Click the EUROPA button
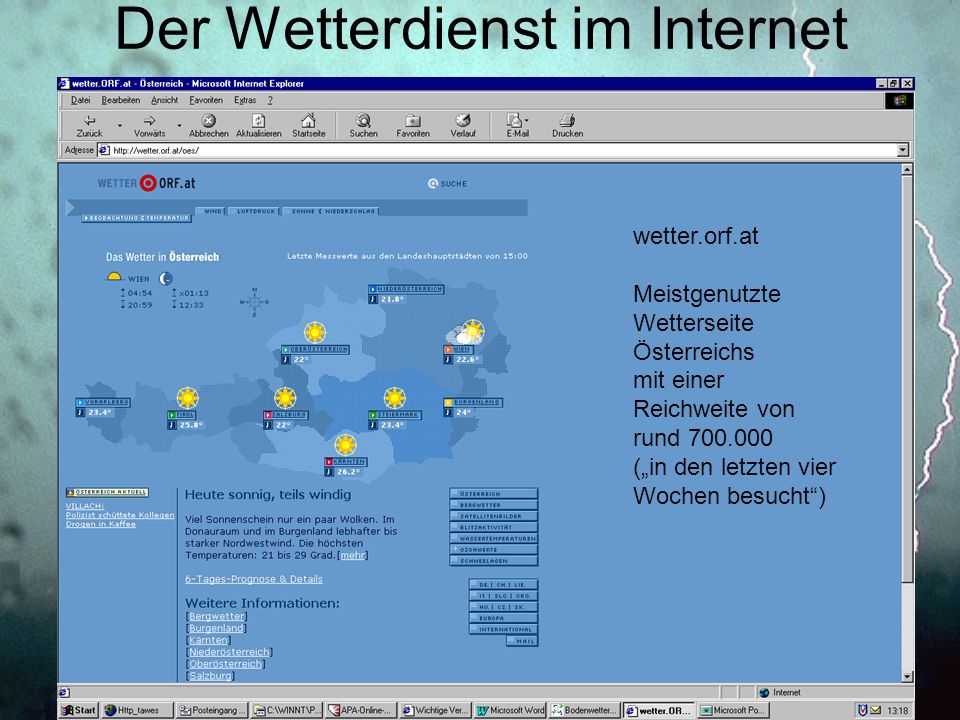Screen dimensions: 960x720 tap(503, 618)
